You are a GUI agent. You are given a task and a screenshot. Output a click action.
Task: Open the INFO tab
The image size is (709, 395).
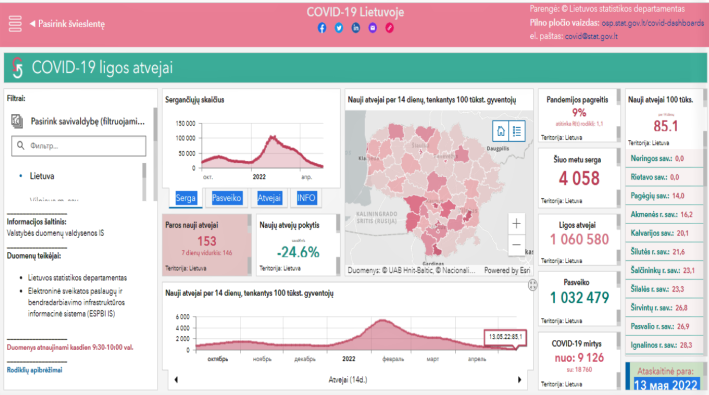click(306, 198)
